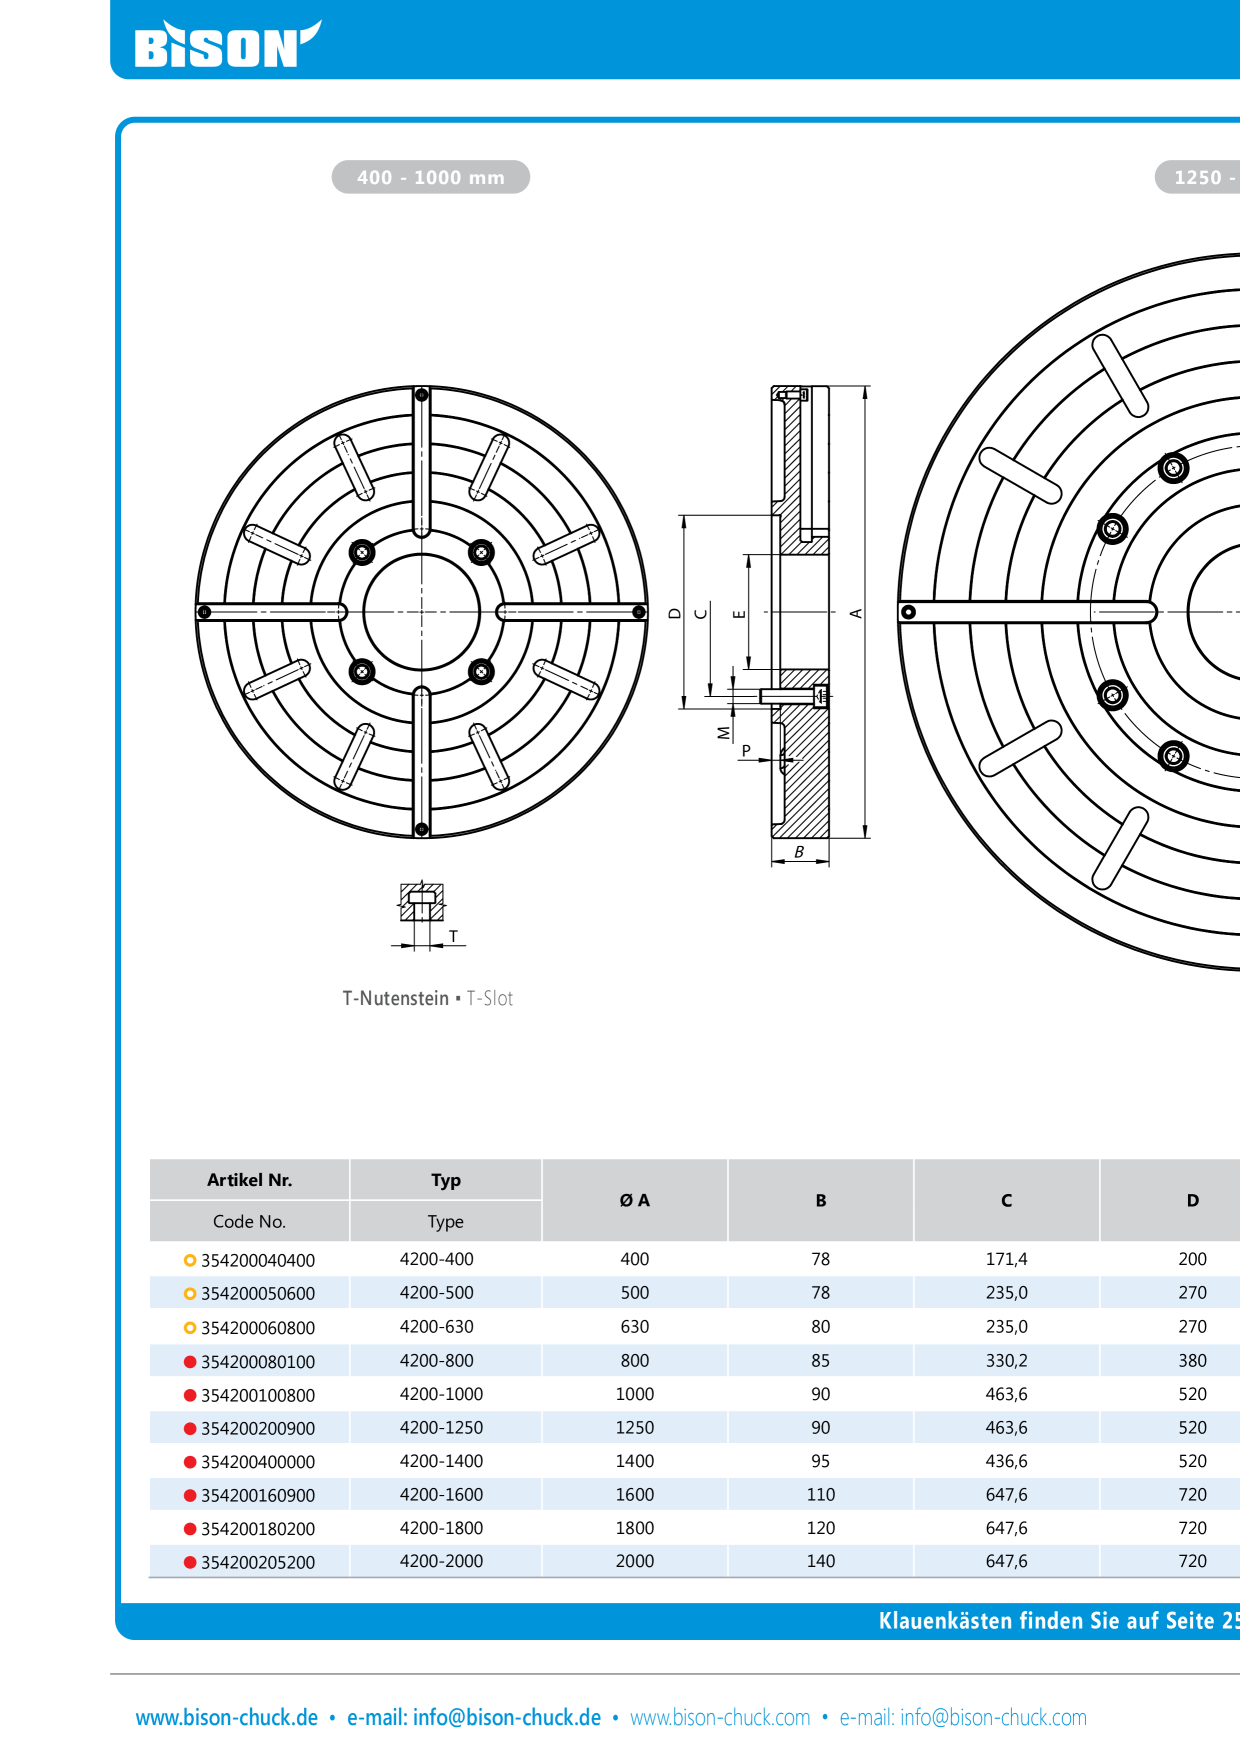Image resolution: width=1240 pixels, height=1754 pixels.
Task: Open the www.bison-chuck.de website link
Action: [x=227, y=1717]
